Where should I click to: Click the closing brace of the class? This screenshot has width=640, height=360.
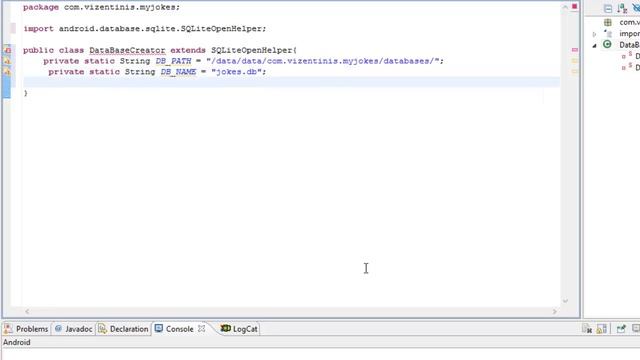(26, 93)
